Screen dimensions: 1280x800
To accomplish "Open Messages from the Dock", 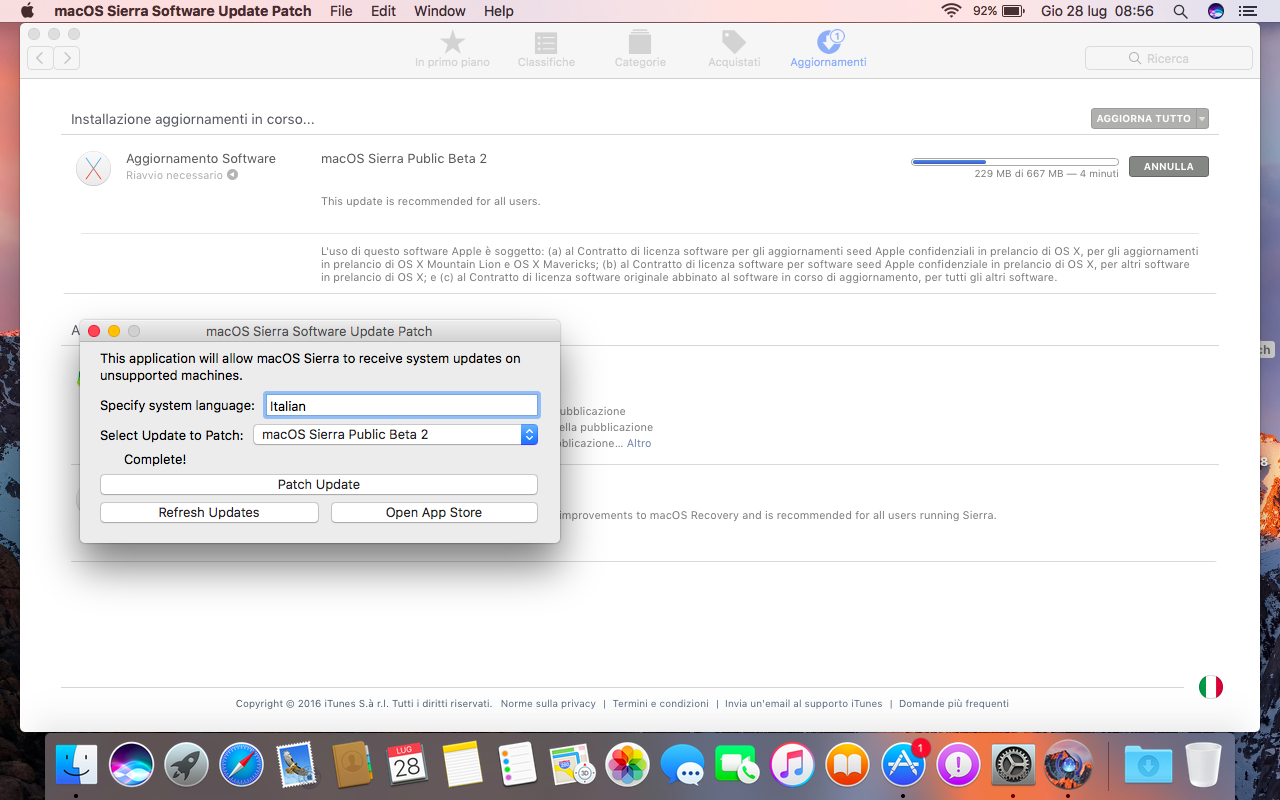I will click(683, 766).
